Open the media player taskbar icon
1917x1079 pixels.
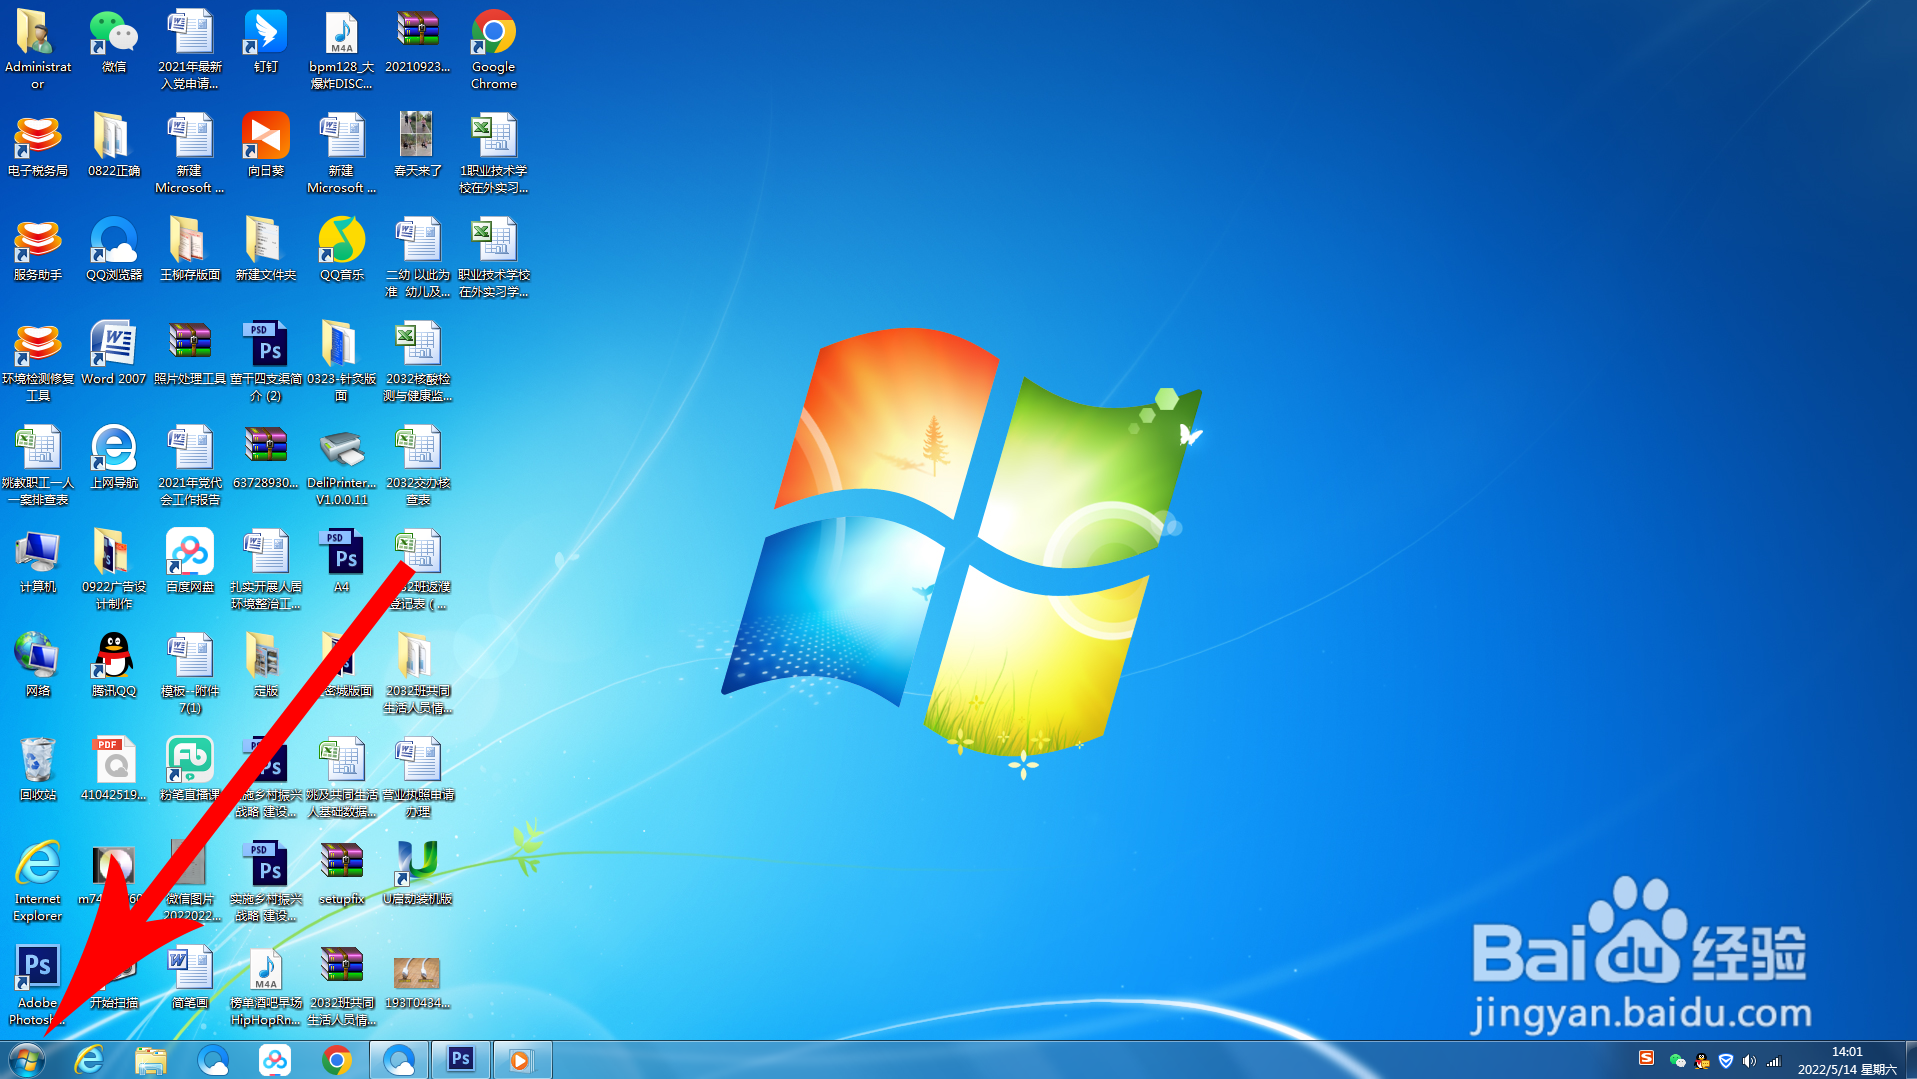(x=521, y=1059)
